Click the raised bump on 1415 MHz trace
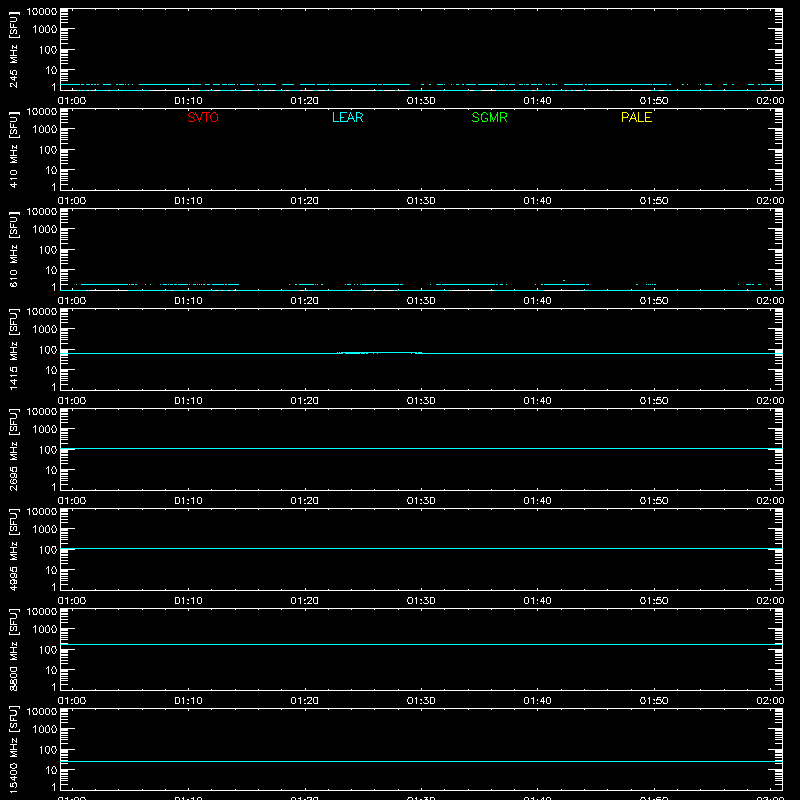 click(379, 353)
